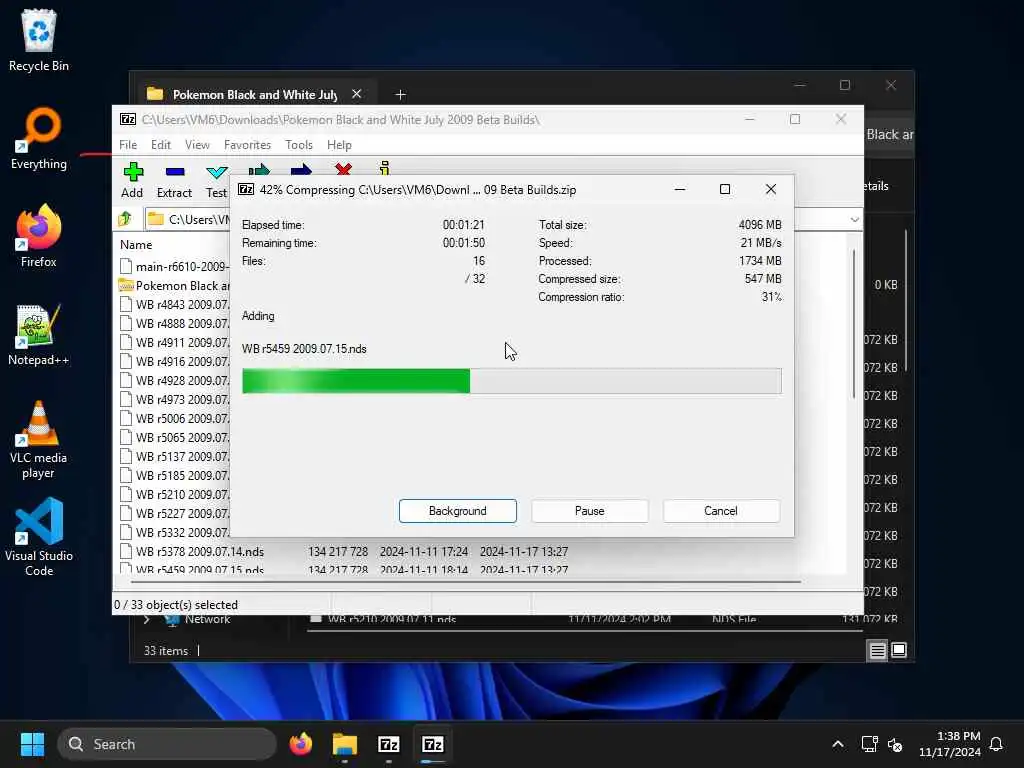Select the WB r5137 2009.07 file
Viewport: 1024px width, 768px height.
174,456
